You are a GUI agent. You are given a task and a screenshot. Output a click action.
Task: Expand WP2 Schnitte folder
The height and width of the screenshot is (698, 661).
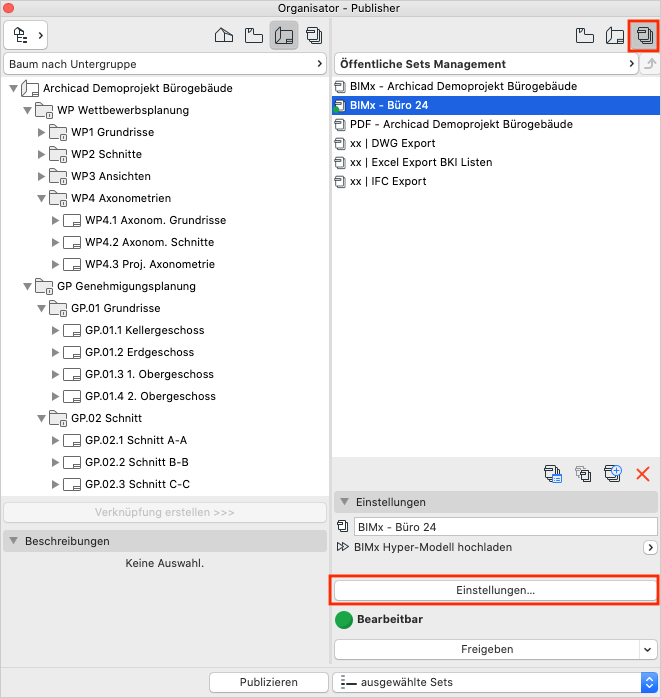point(41,154)
